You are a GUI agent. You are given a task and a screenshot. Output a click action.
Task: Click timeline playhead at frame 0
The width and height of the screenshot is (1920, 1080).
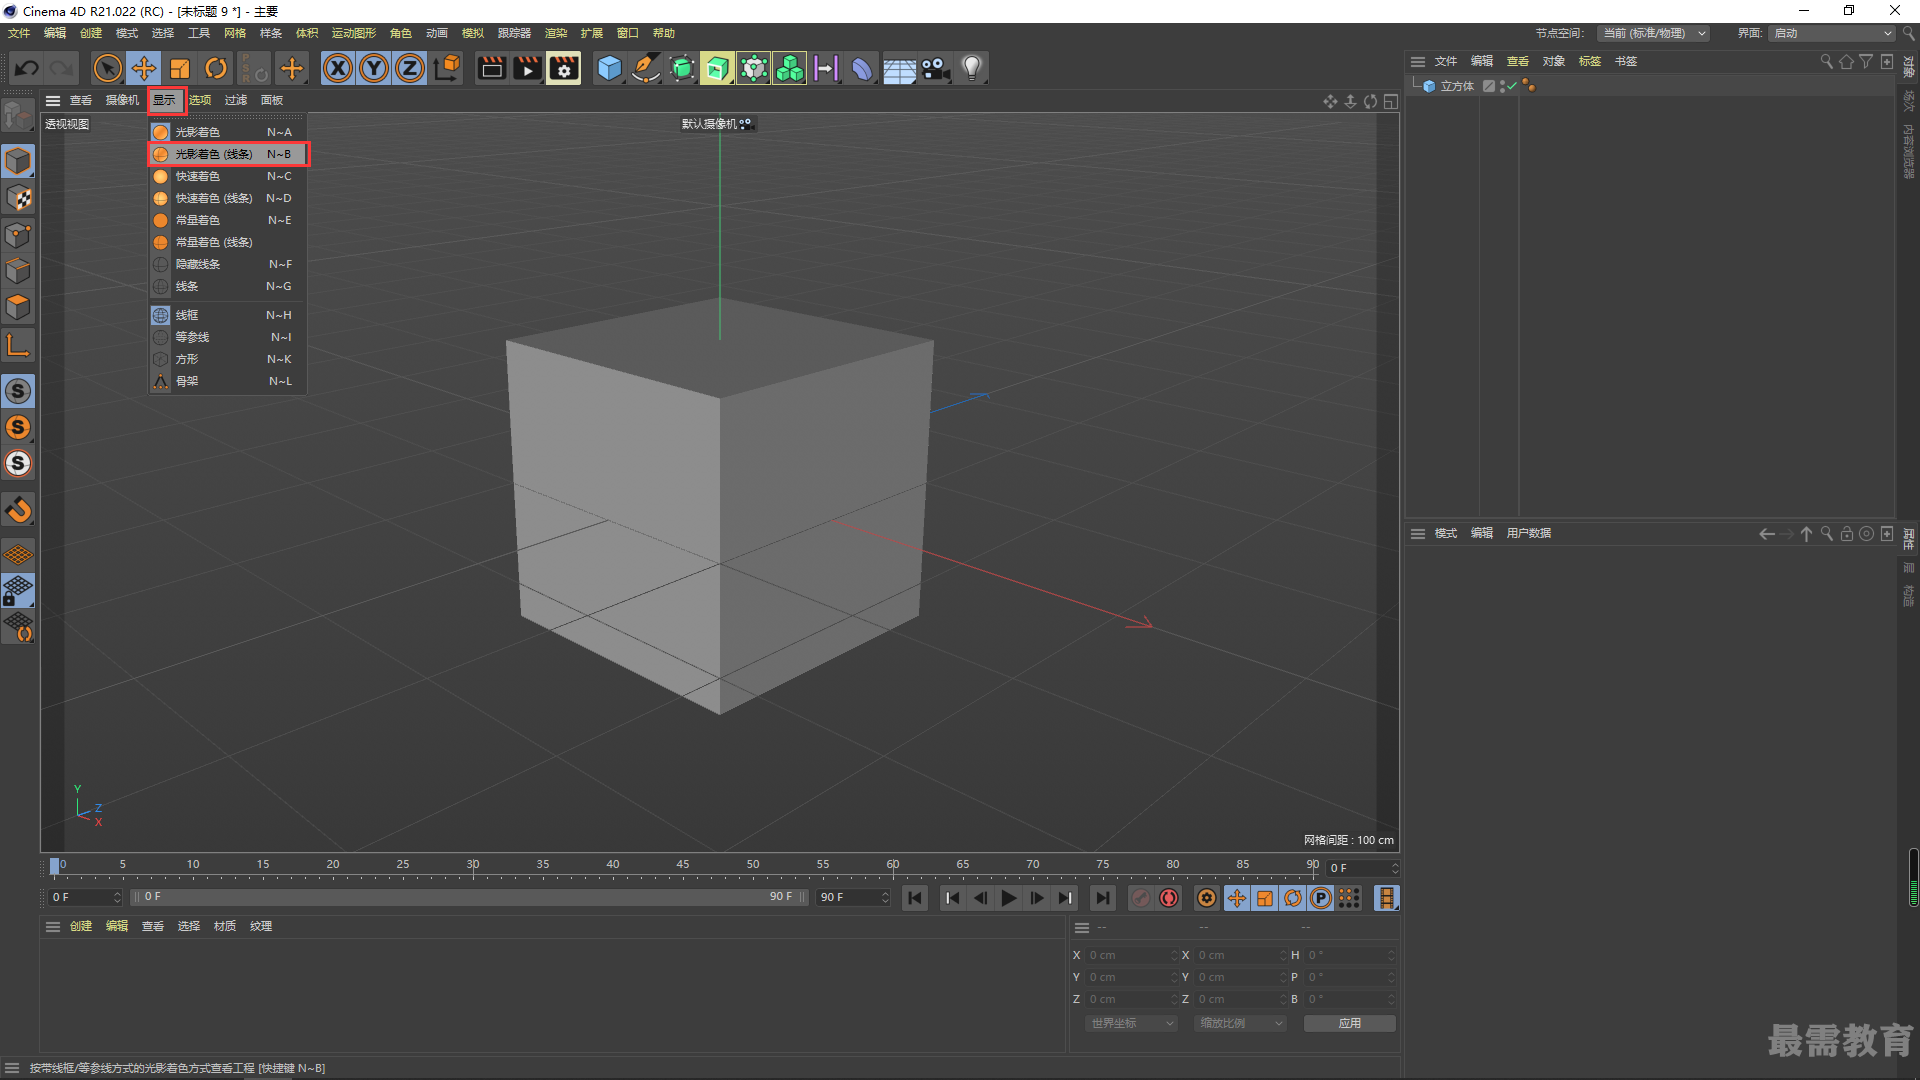click(55, 866)
